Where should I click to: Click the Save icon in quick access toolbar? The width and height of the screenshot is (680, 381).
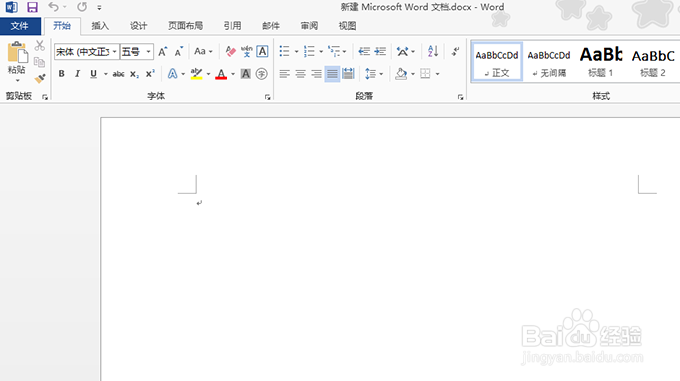click(32, 7)
